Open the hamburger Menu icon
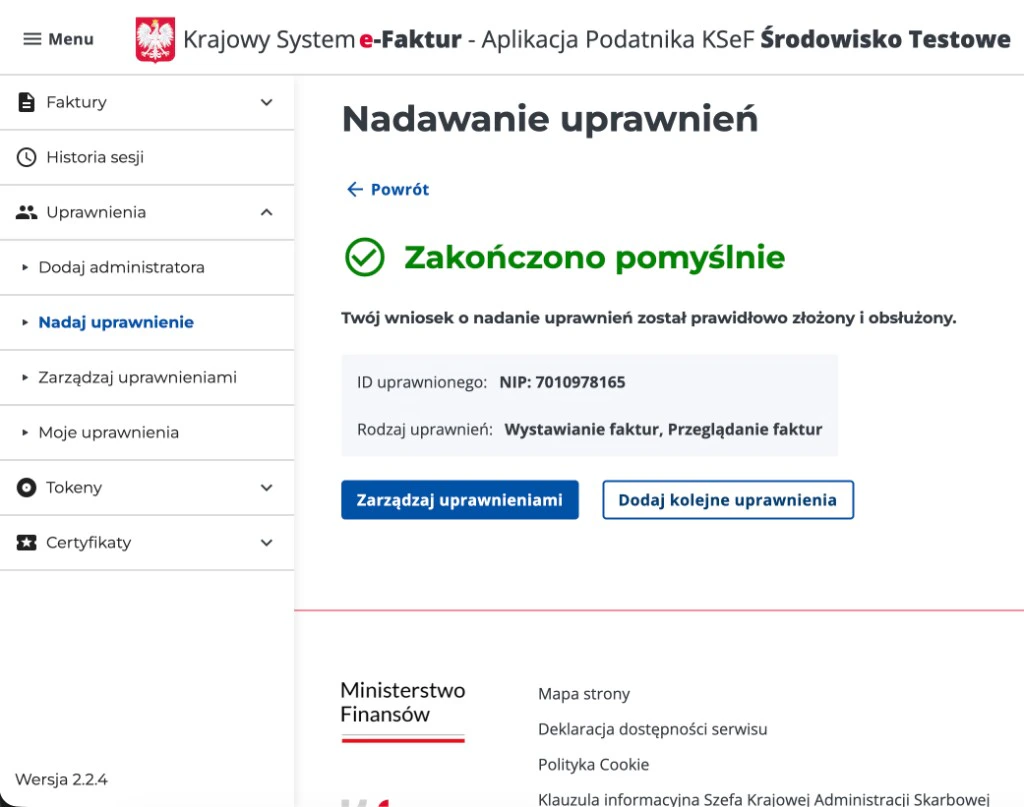This screenshot has width=1024, height=807. pyautogui.click(x=32, y=39)
